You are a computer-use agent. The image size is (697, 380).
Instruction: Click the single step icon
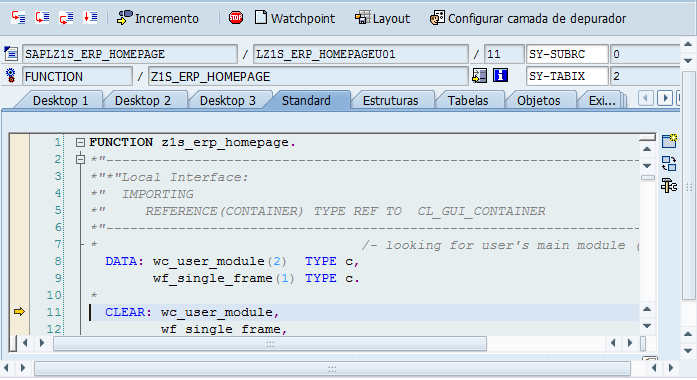coord(18,18)
